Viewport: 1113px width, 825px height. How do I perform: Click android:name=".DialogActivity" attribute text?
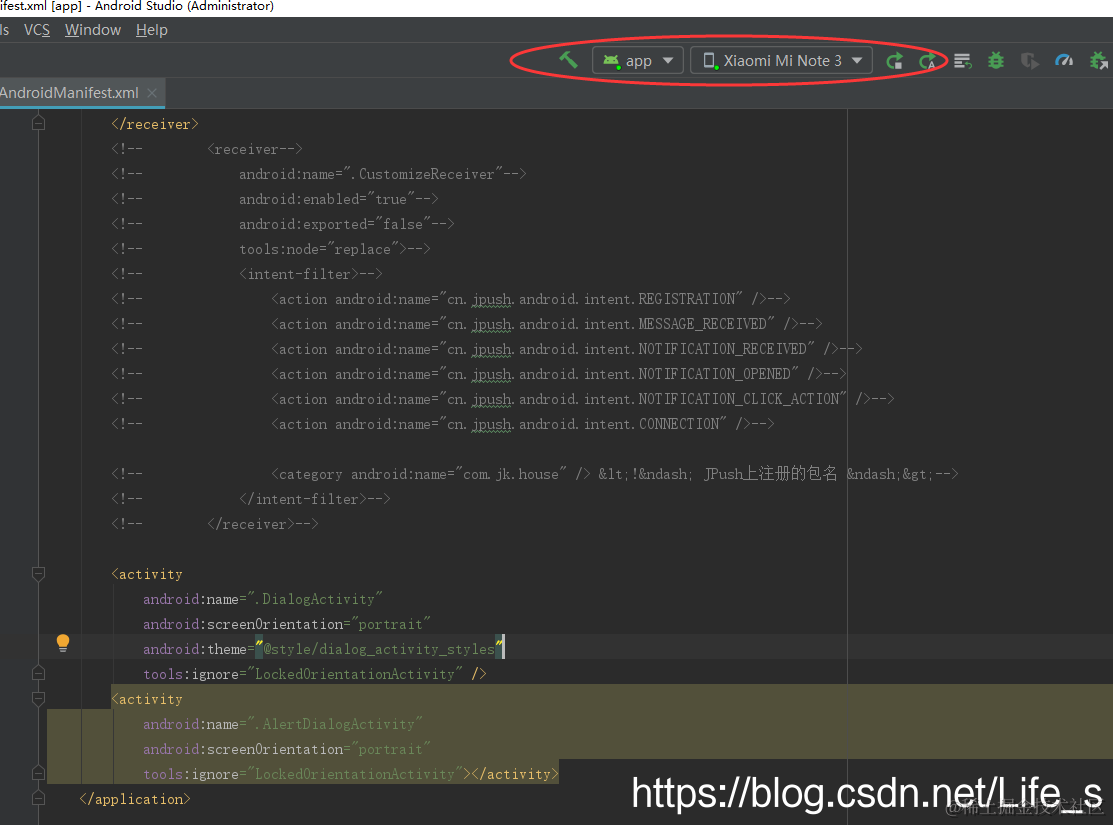263,599
